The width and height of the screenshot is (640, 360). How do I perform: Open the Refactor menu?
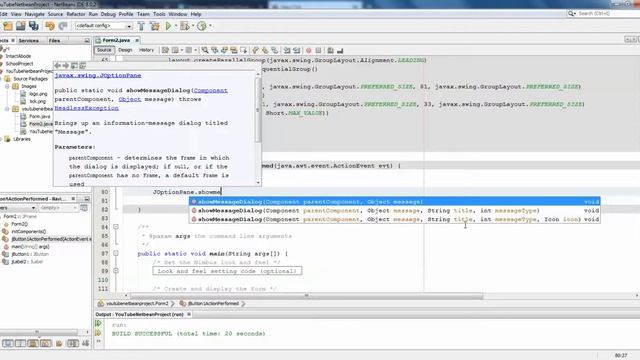pyautogui.click(x=76, y=14)
